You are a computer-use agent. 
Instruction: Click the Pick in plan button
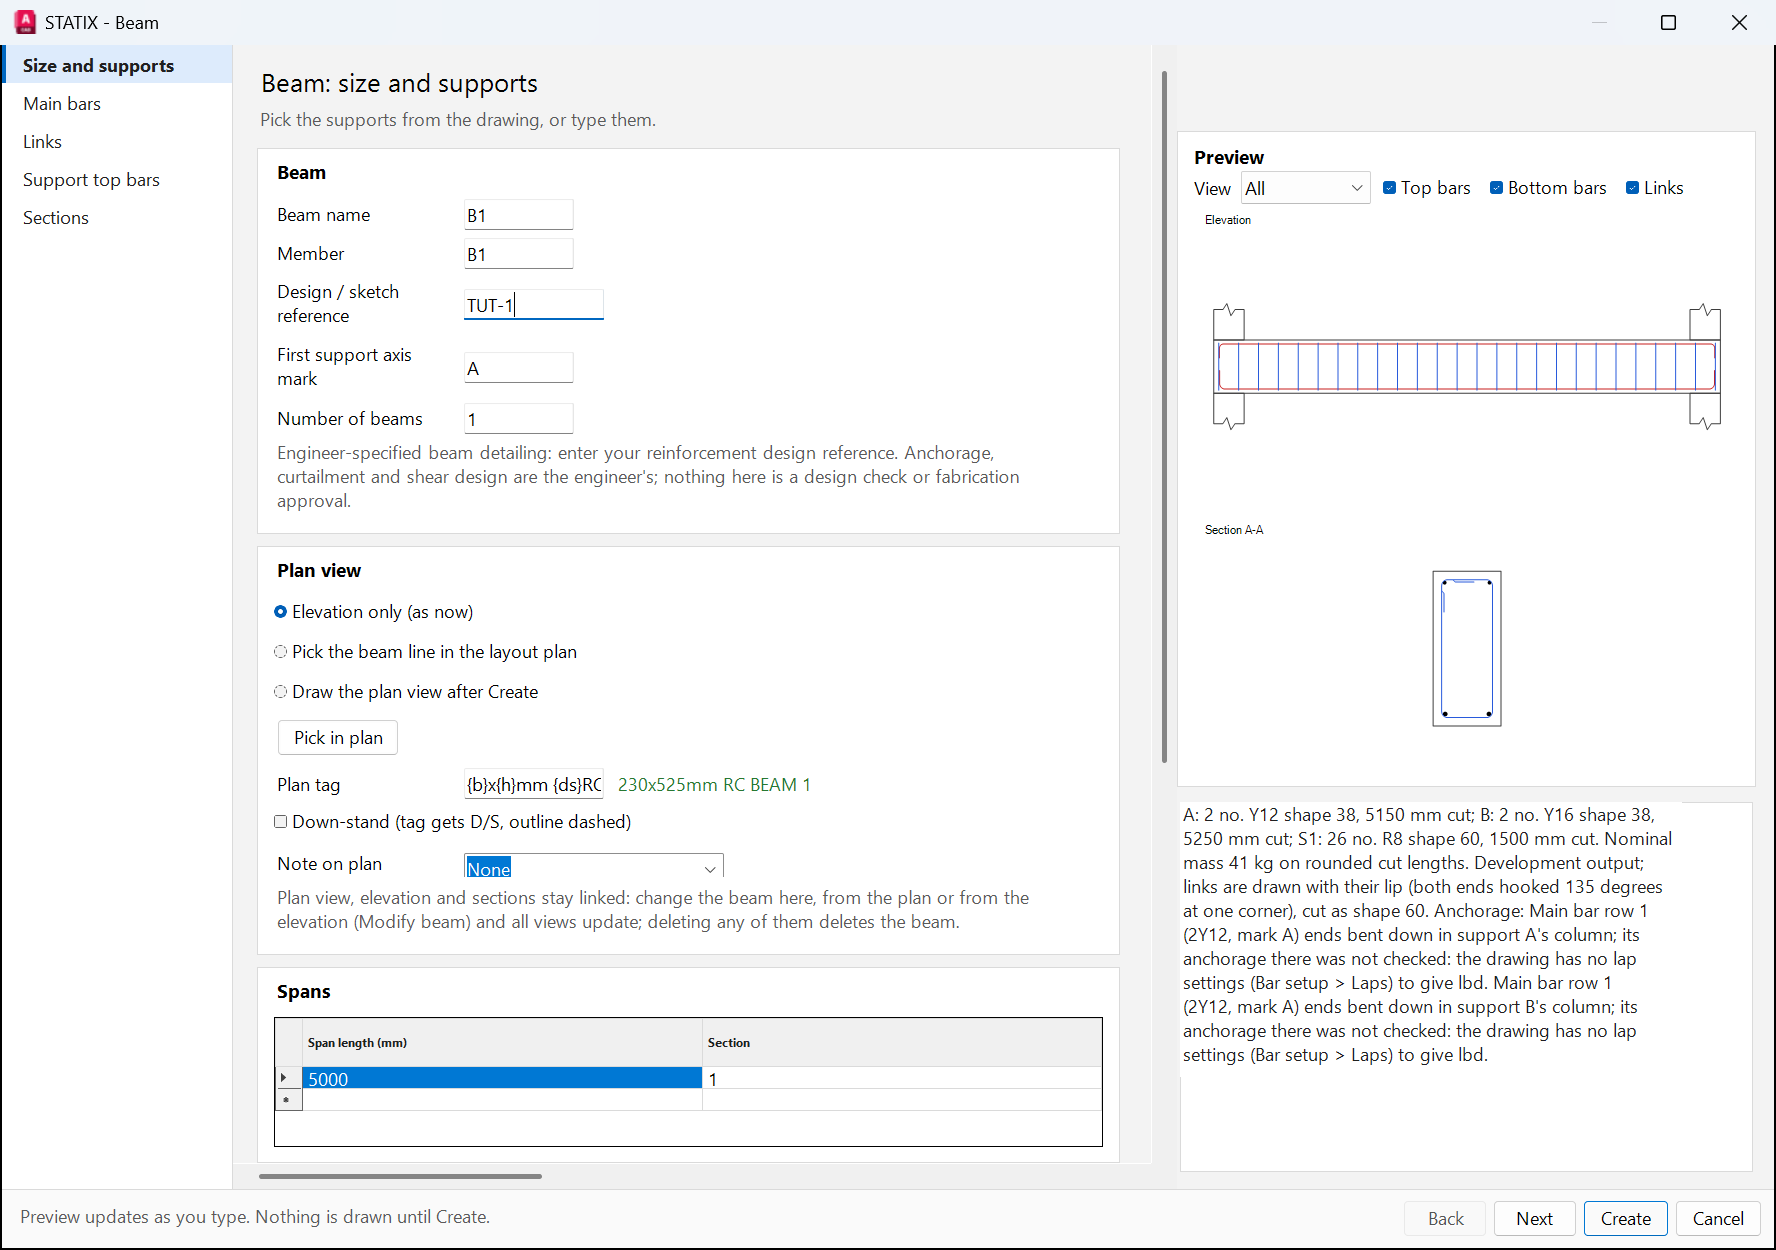coord(338,738)
